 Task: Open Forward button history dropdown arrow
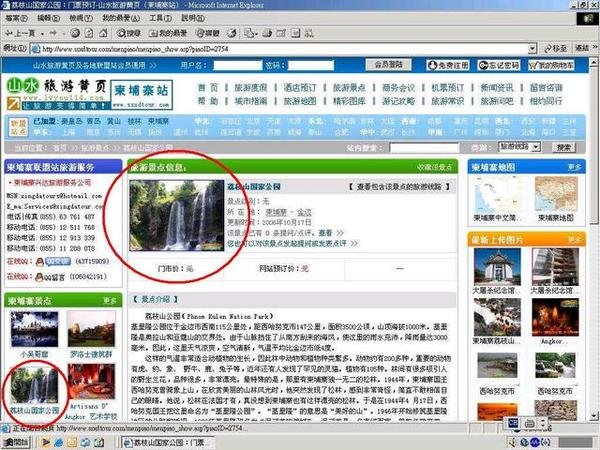(64, 34)
